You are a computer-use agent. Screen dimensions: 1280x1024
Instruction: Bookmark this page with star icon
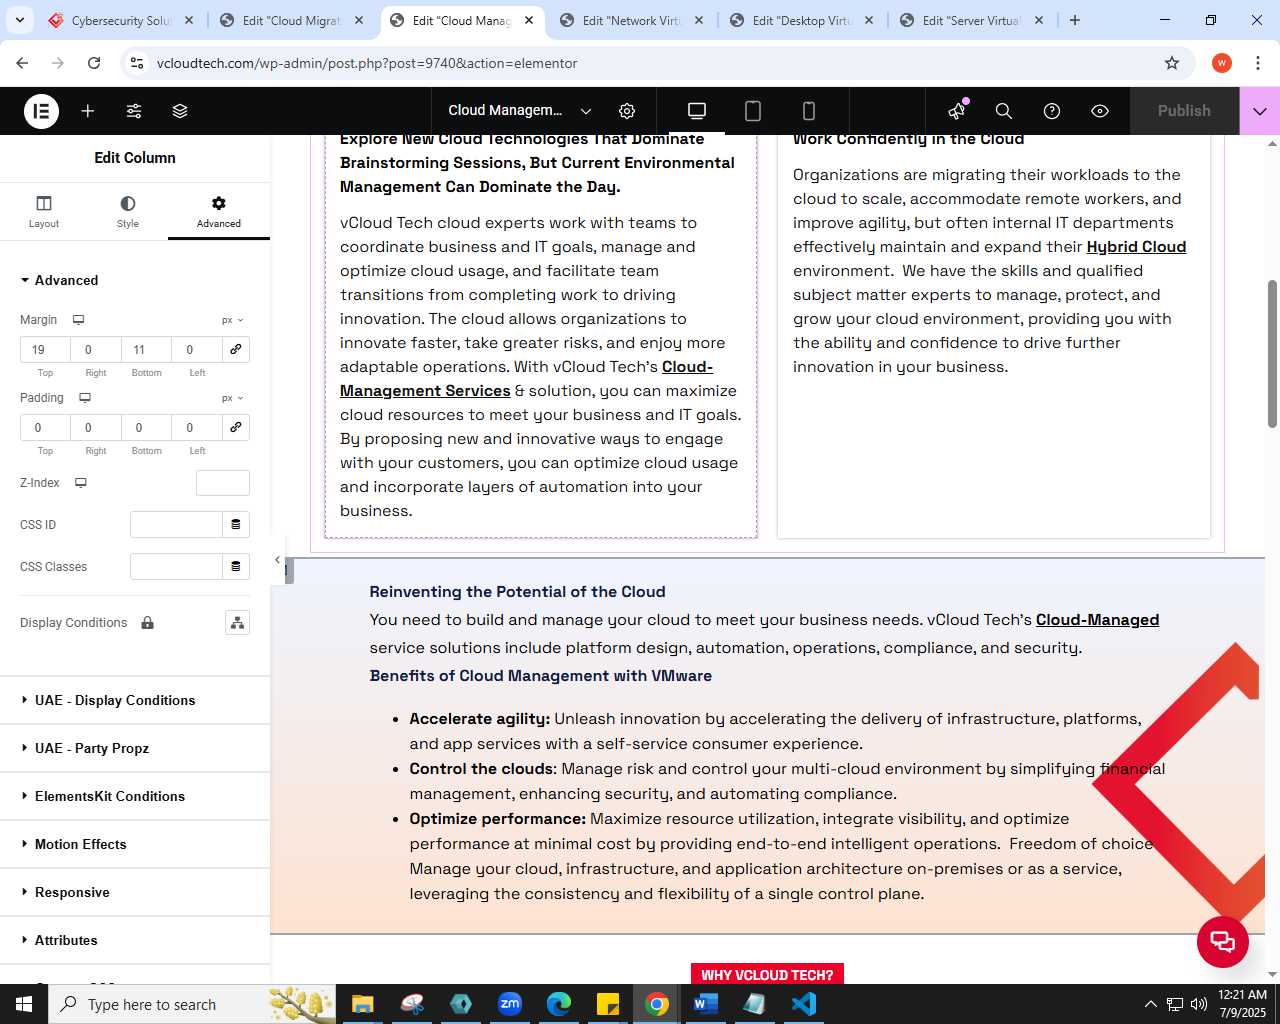1172,63
